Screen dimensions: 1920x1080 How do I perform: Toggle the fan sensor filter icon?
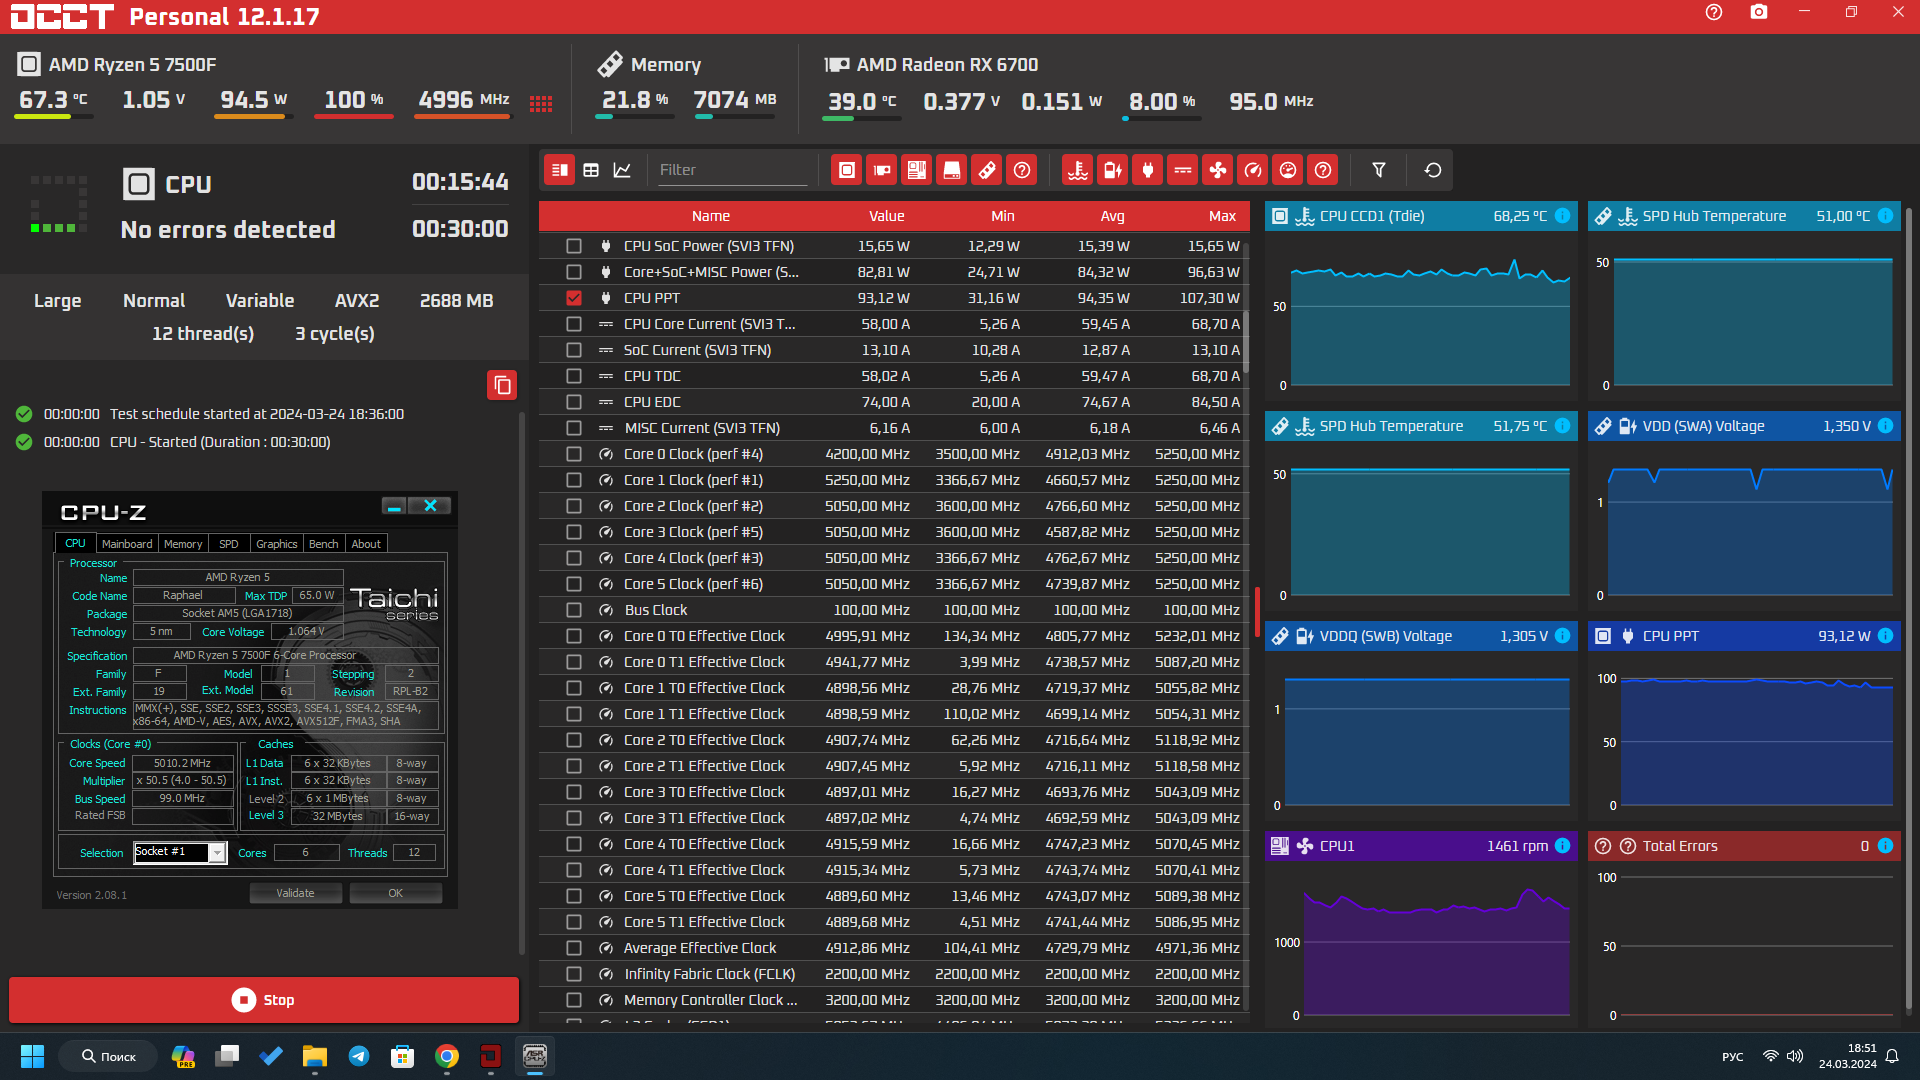point(1218,170)
